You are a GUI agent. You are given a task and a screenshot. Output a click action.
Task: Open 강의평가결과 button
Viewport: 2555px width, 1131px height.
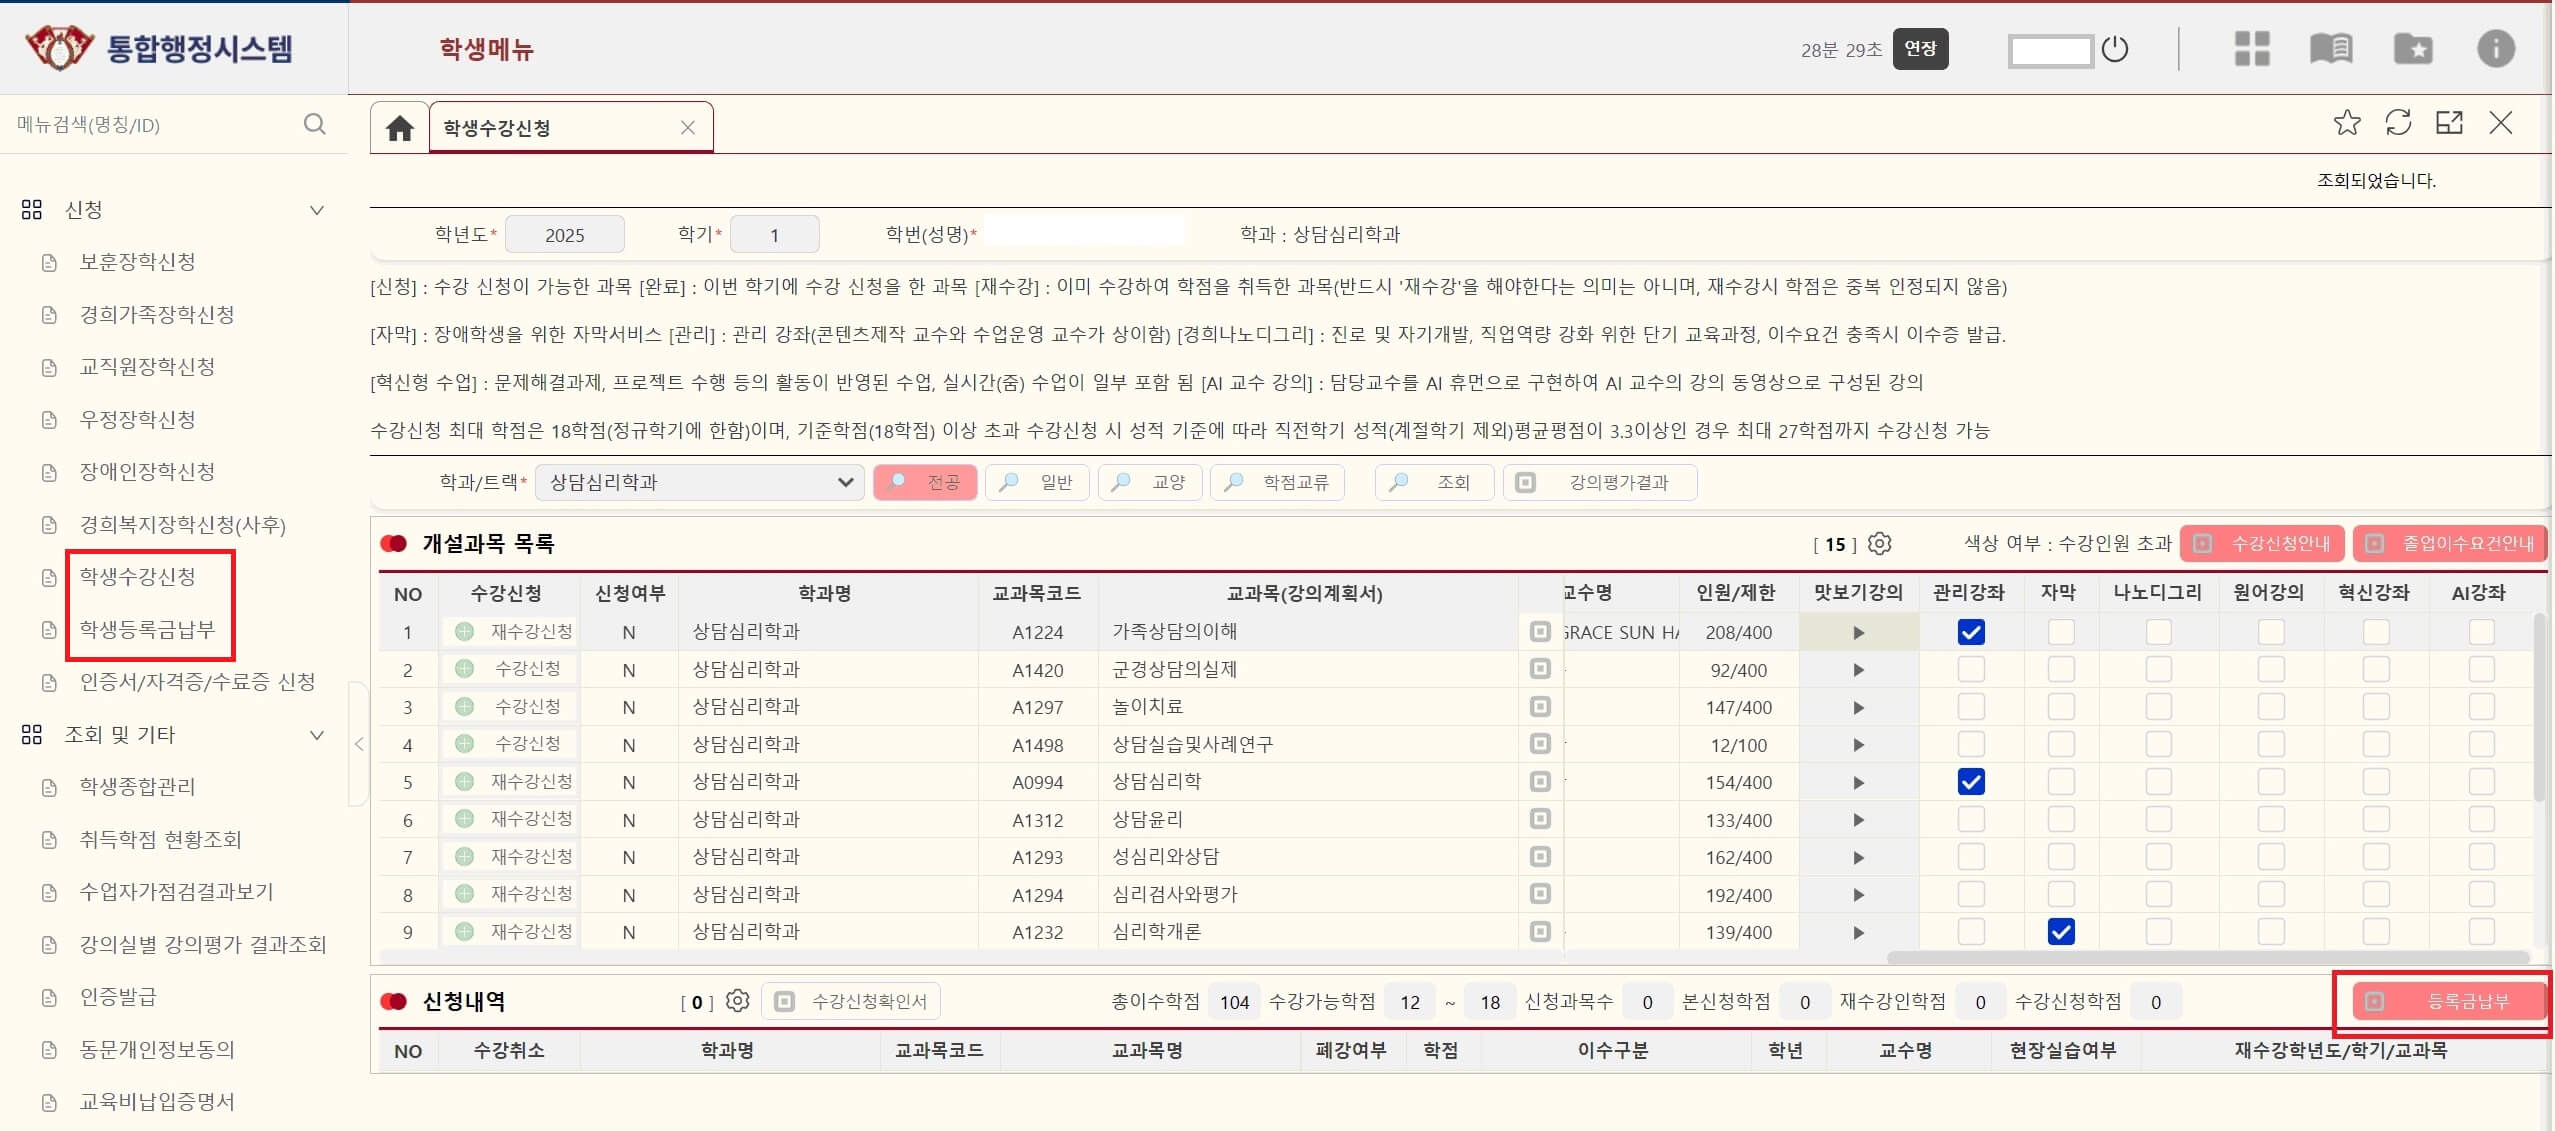tap(1600, 482)
